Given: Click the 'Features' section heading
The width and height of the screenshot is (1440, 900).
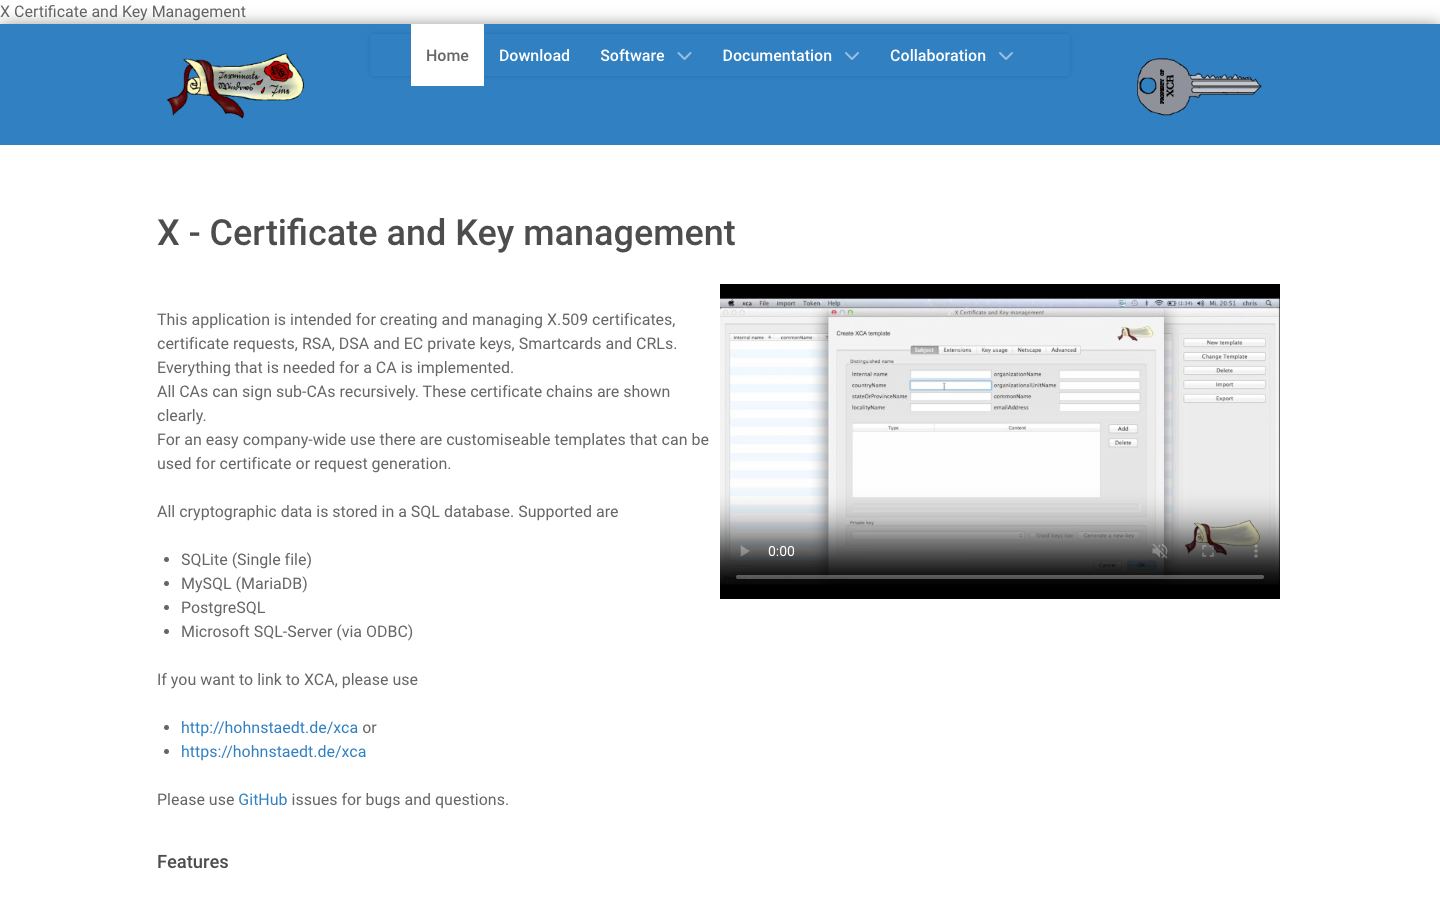Looking at the screenshot, I should [193, 862].
